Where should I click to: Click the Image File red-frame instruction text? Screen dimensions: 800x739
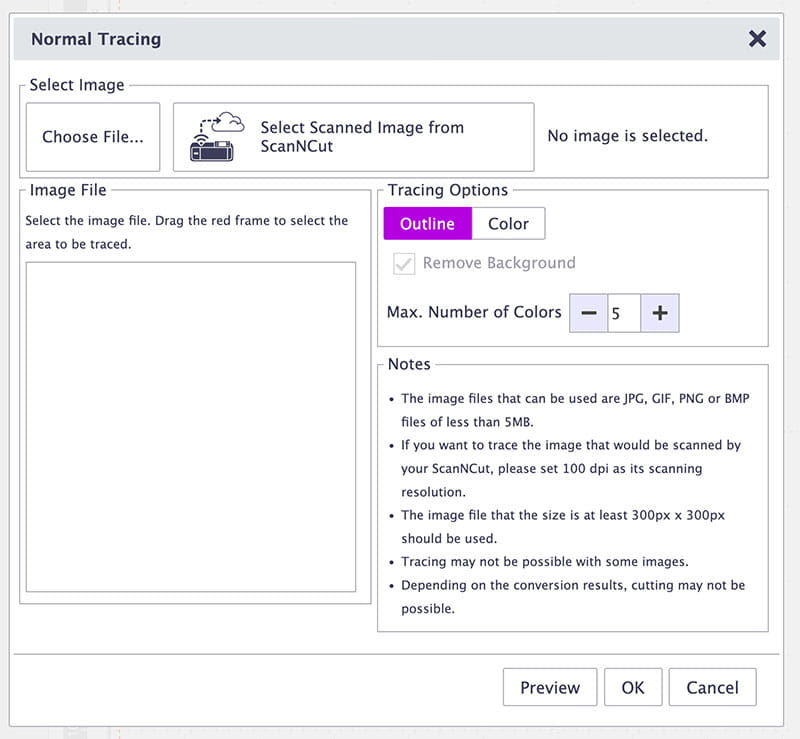(x=187, y=232)
